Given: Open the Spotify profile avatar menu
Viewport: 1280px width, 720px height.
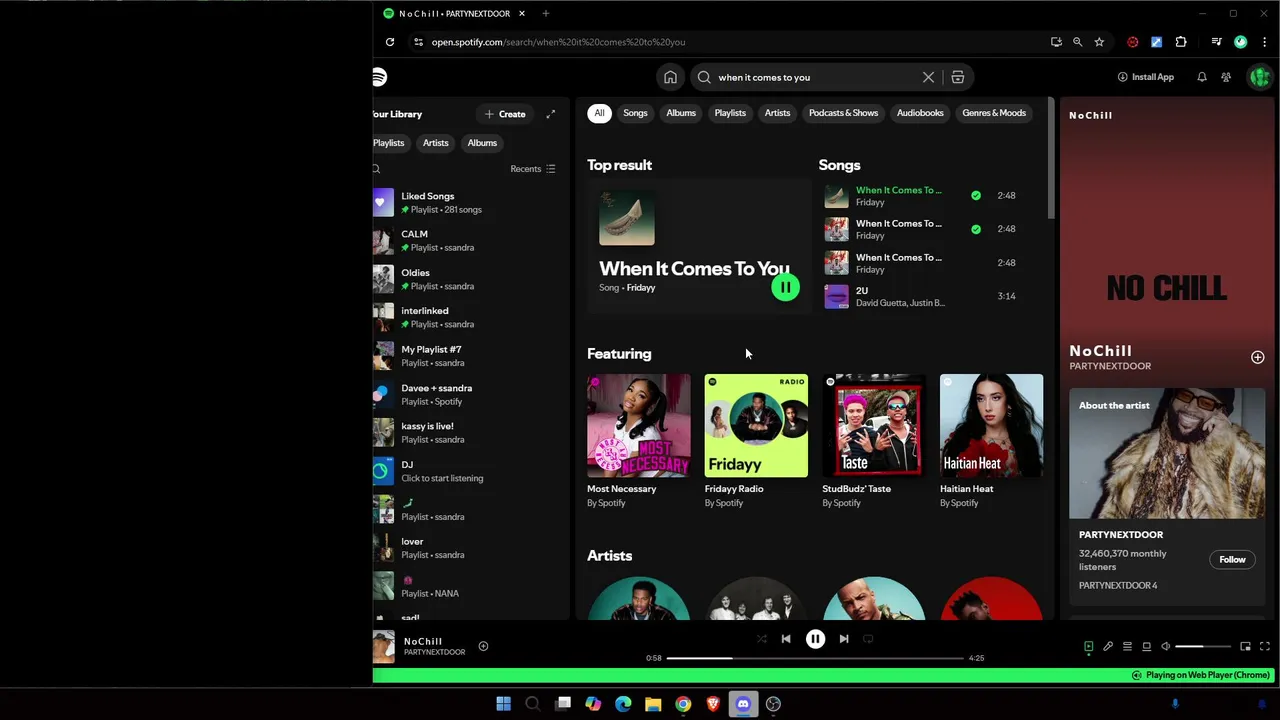Looking at the screenshot, I should (1259, 77).
